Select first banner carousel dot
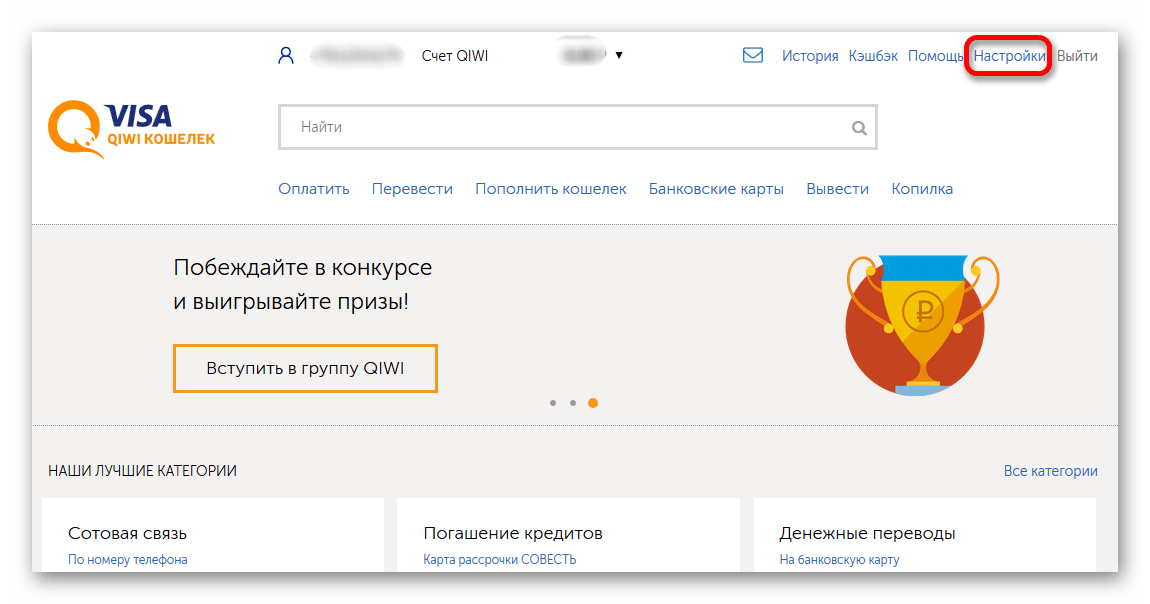 coord(553,403)
